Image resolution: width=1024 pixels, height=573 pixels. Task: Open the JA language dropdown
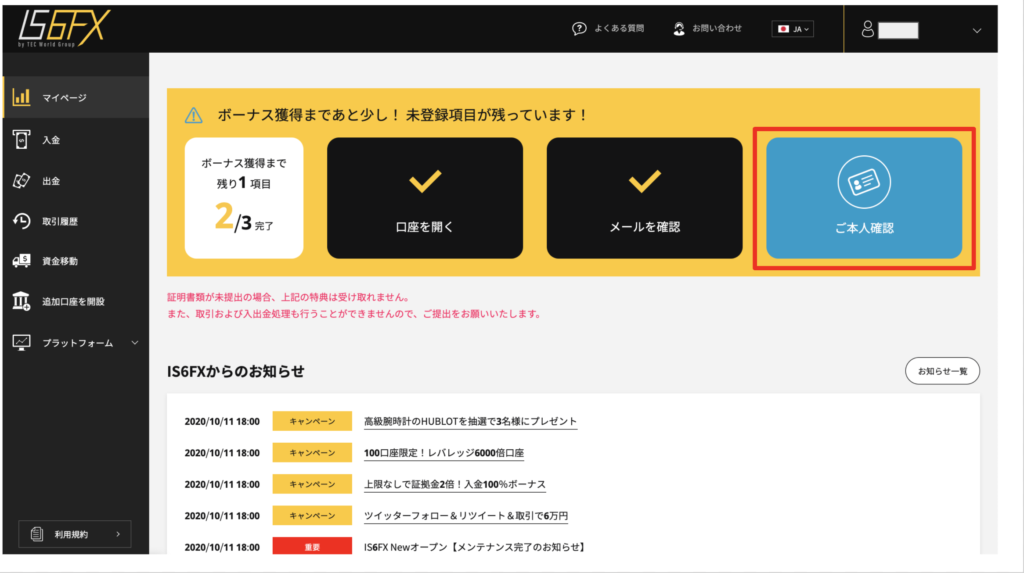(793, 29)
